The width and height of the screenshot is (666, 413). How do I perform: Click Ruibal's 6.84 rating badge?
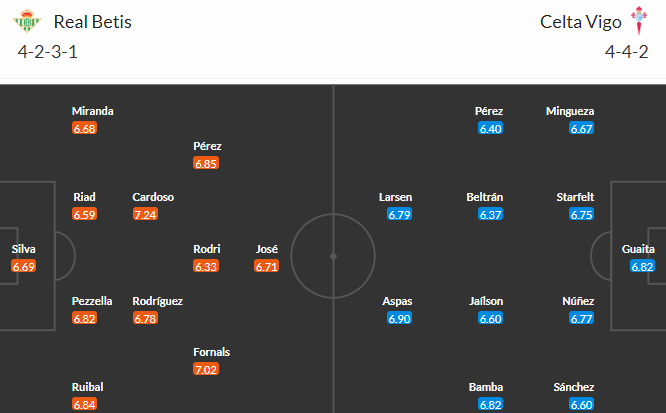[x=85, y=404]
